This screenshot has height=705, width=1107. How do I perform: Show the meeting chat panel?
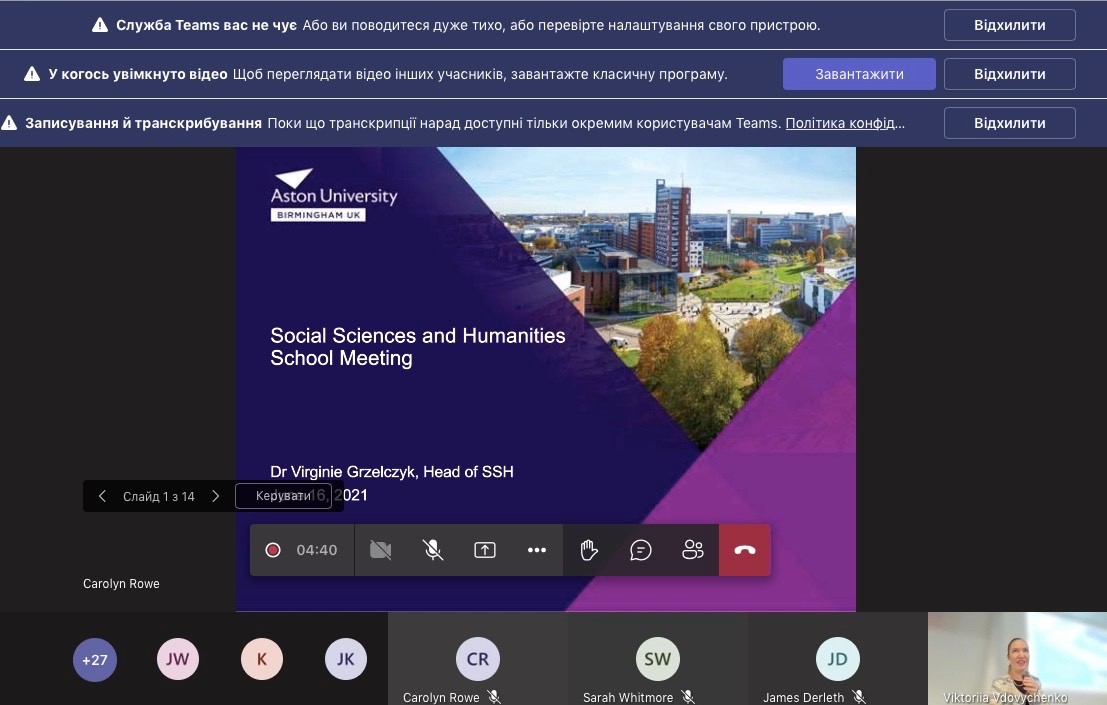[x=641, y=550]
